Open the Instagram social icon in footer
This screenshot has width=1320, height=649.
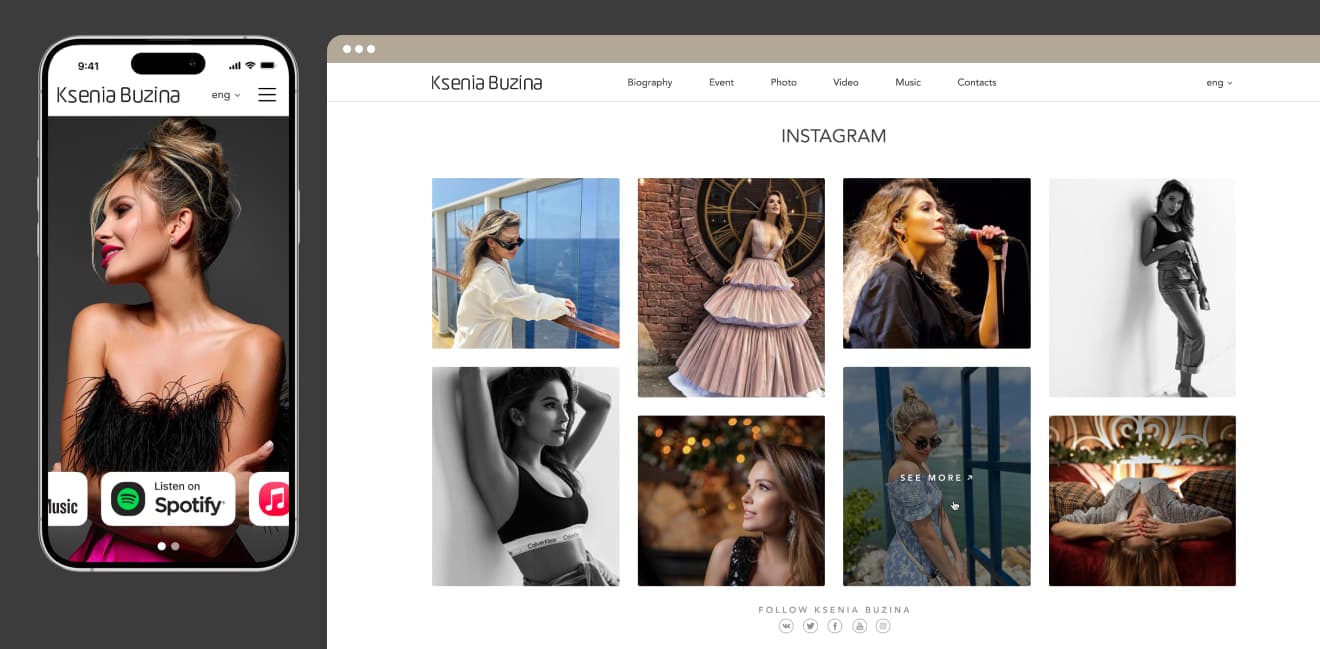tap(883, 626)
